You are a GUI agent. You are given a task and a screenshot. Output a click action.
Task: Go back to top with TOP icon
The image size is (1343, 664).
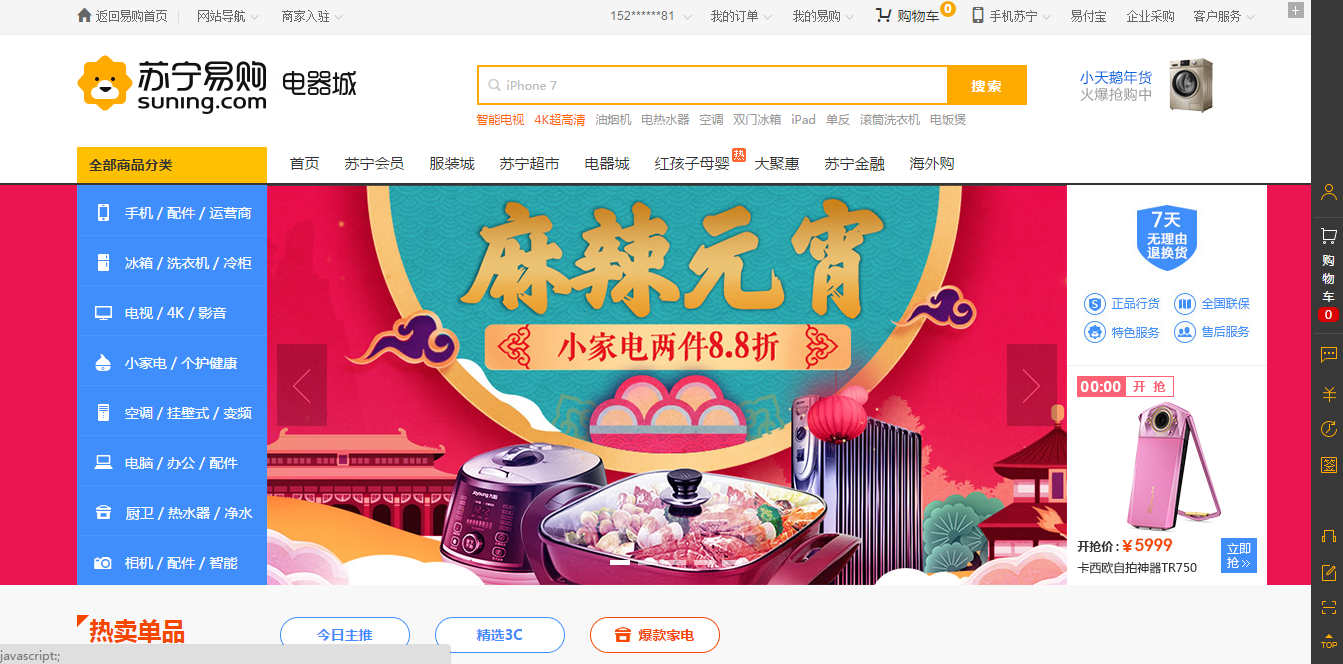tap(1328, 640)
